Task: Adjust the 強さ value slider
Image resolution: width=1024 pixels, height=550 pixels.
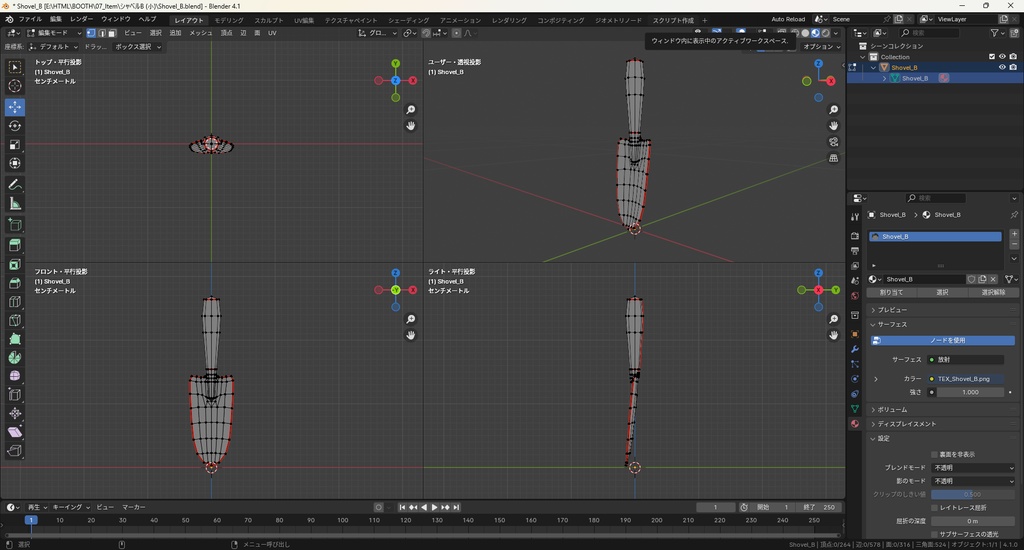Action: point(970,393)
